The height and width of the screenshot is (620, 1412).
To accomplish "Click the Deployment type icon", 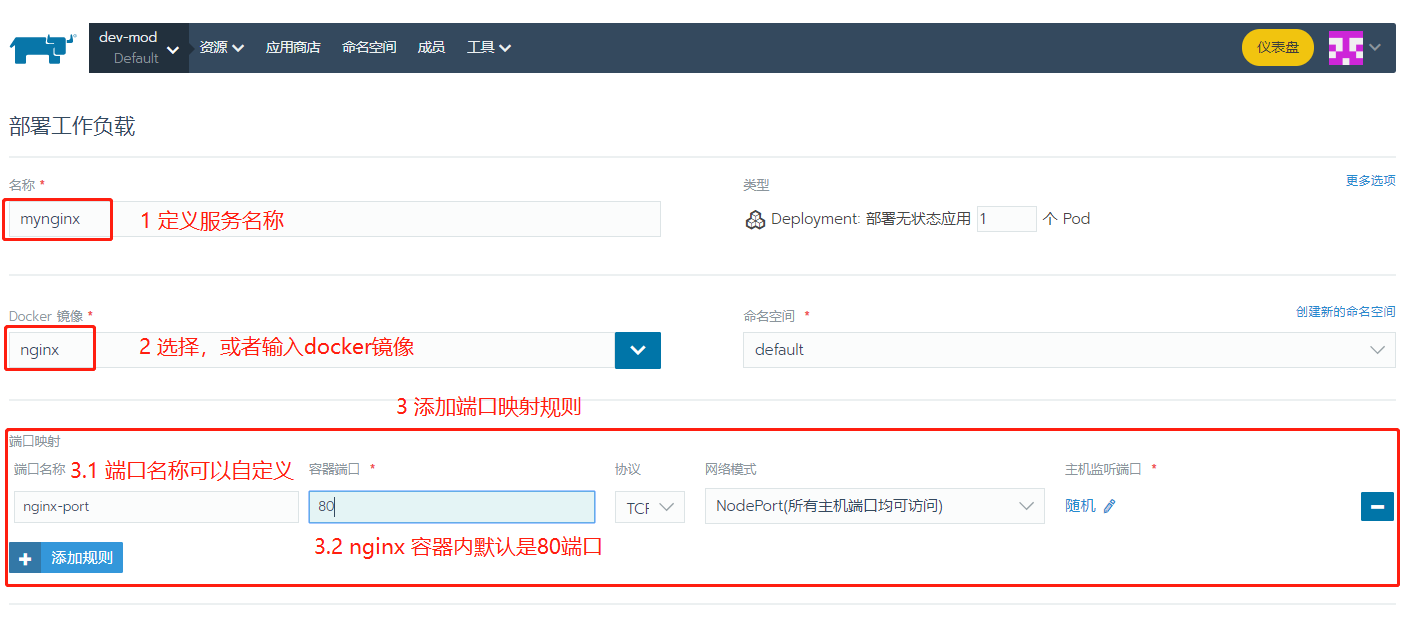I will tap(755, 219).
